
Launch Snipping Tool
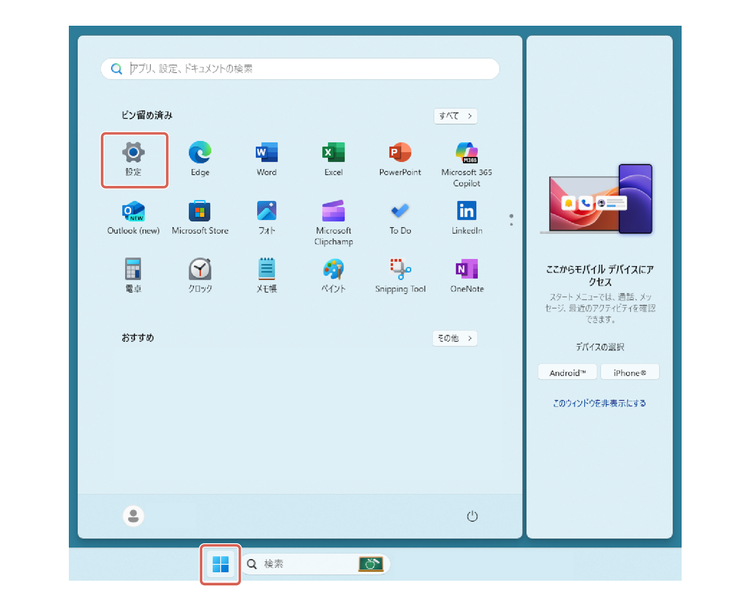click(x=400, y=276)
